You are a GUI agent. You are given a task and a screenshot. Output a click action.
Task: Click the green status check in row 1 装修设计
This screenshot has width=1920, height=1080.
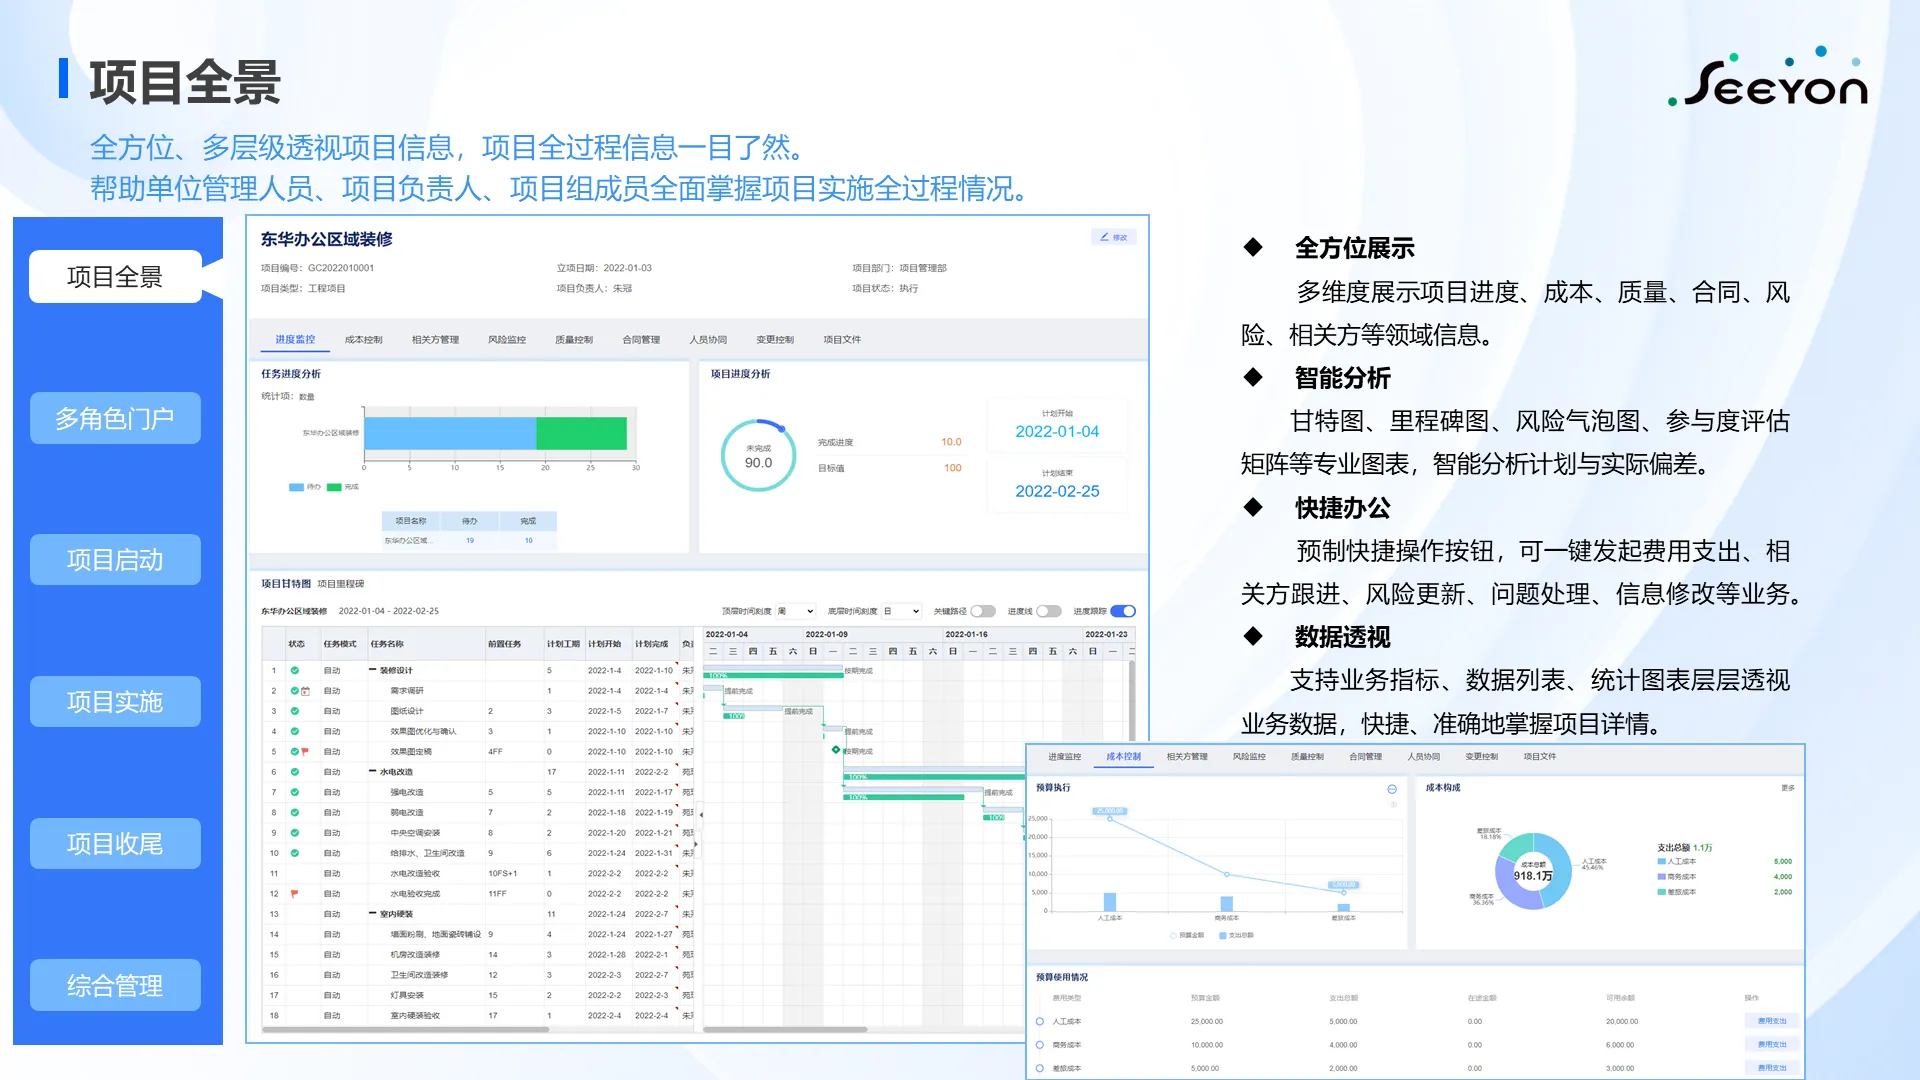(295, 670)
